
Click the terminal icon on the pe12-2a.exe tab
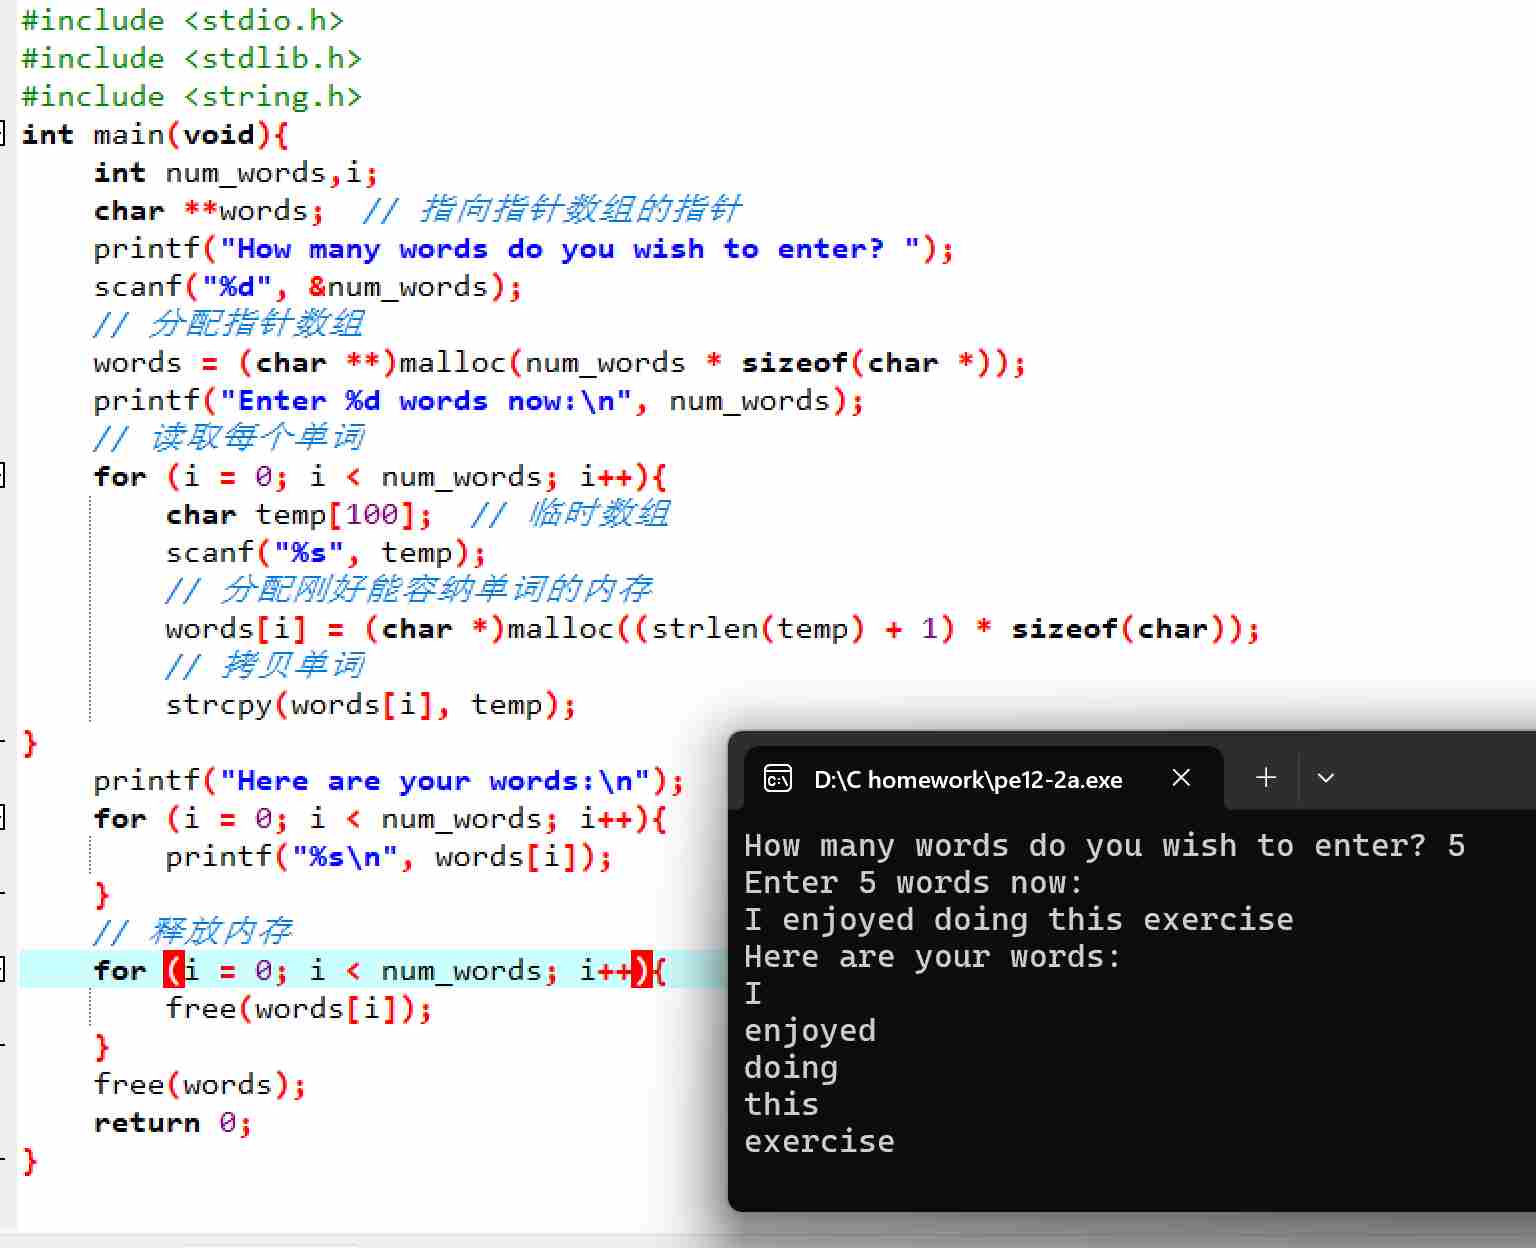777,778
